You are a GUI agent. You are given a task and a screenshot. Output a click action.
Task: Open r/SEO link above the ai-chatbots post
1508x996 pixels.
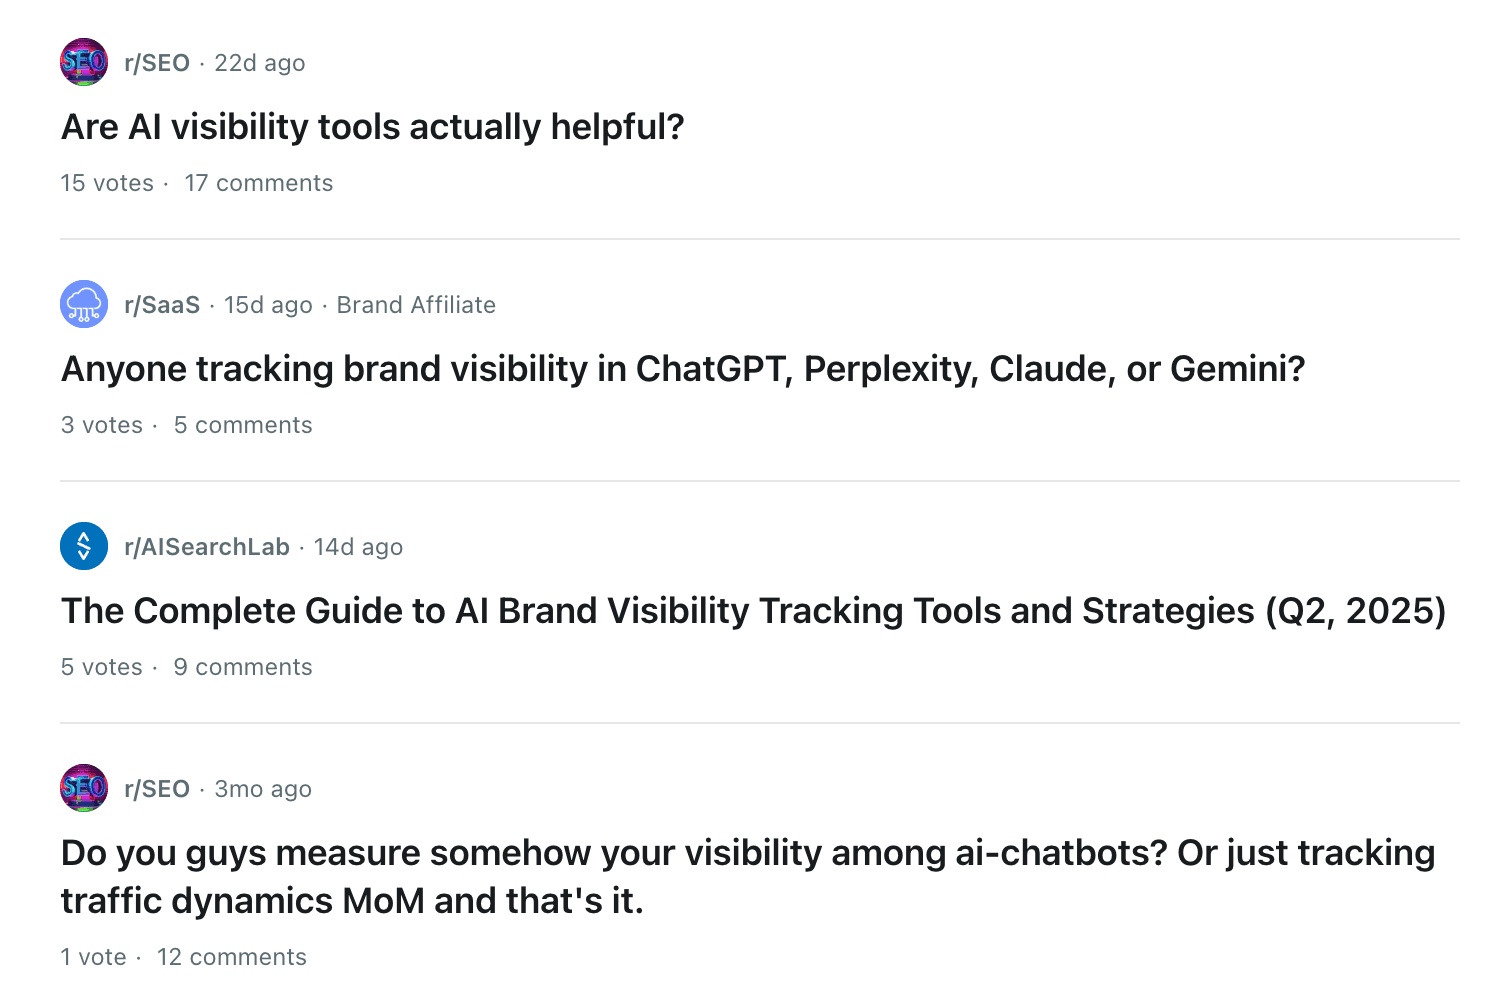pos(157,789)
